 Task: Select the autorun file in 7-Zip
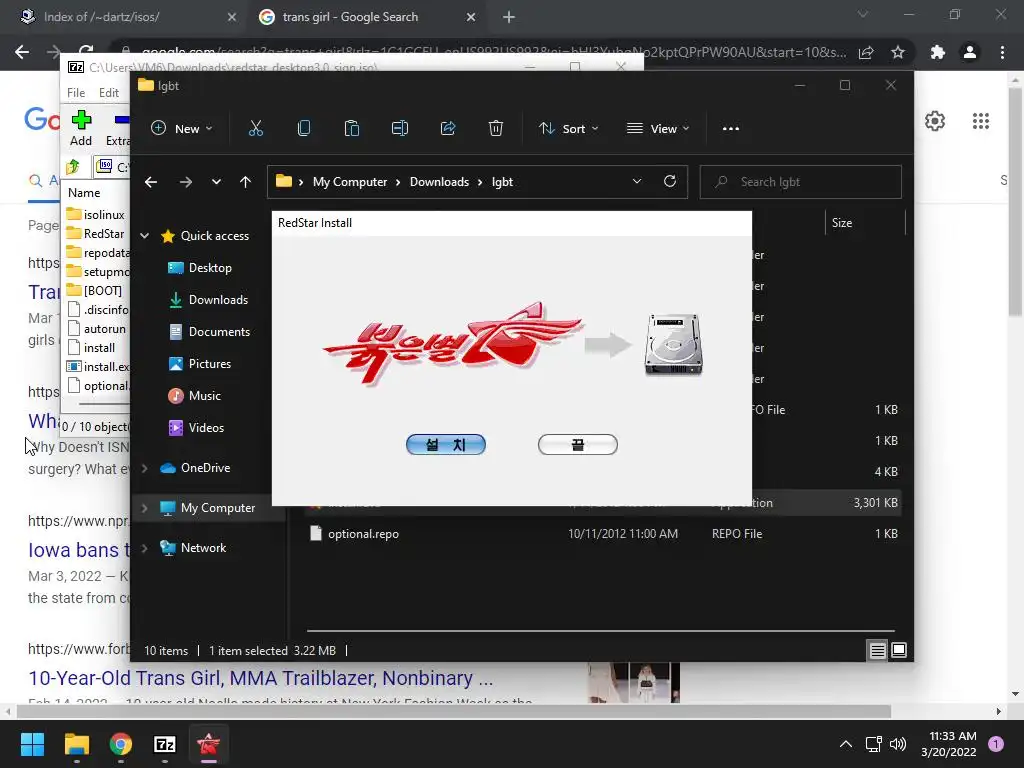pos(97,328)
